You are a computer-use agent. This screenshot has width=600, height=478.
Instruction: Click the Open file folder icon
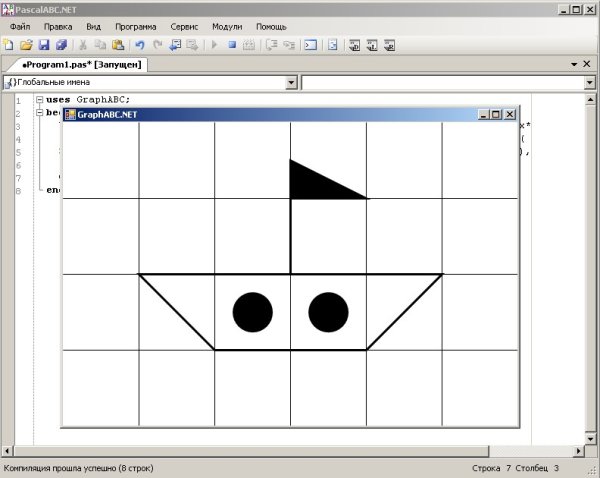[x=27, y=45]
